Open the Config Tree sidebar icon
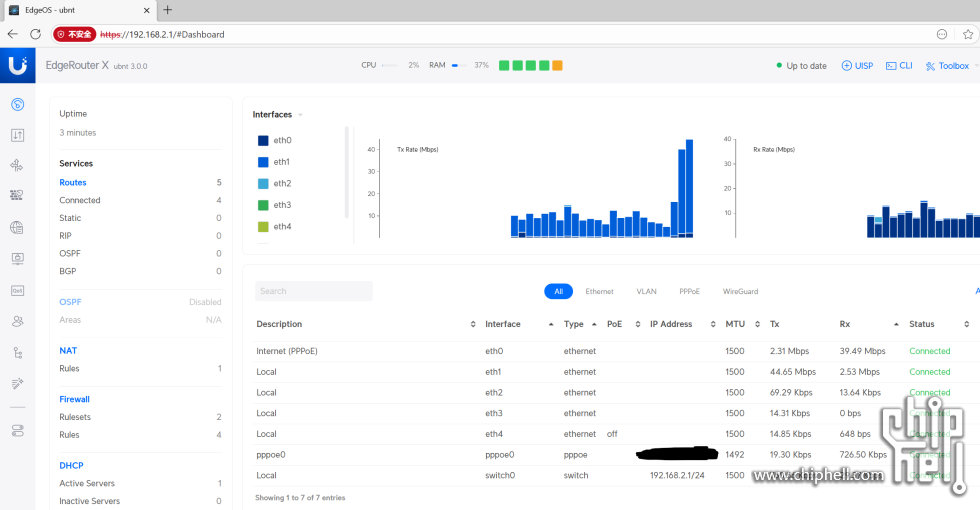The image size is (980, 510). coord(18,353)
